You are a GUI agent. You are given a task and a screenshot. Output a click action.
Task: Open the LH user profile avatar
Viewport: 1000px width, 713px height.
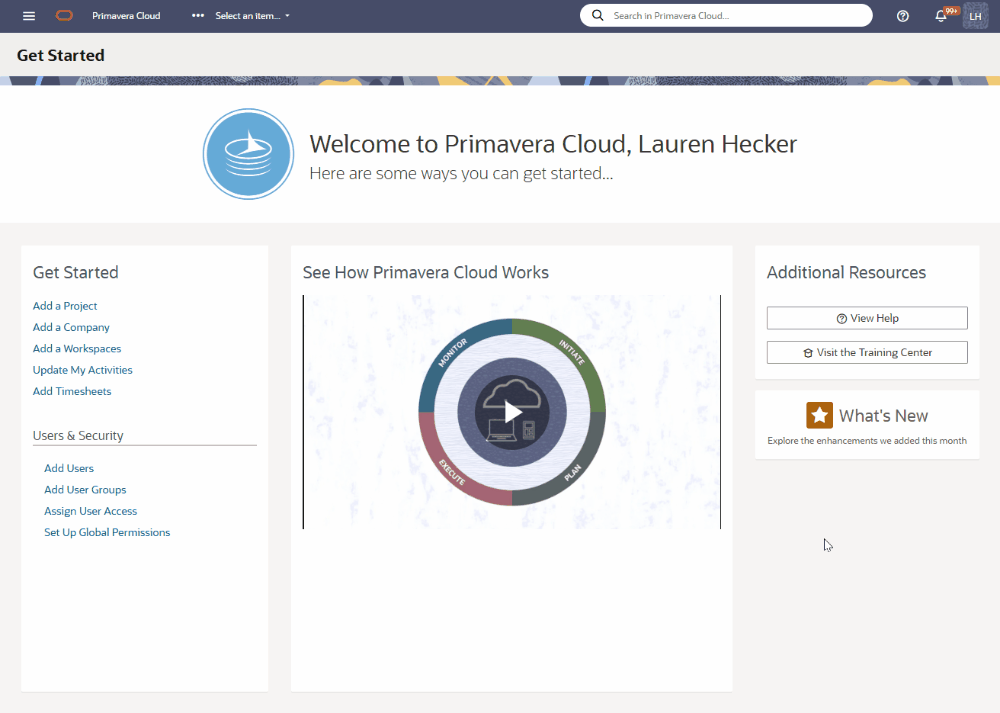pos(975,16)
